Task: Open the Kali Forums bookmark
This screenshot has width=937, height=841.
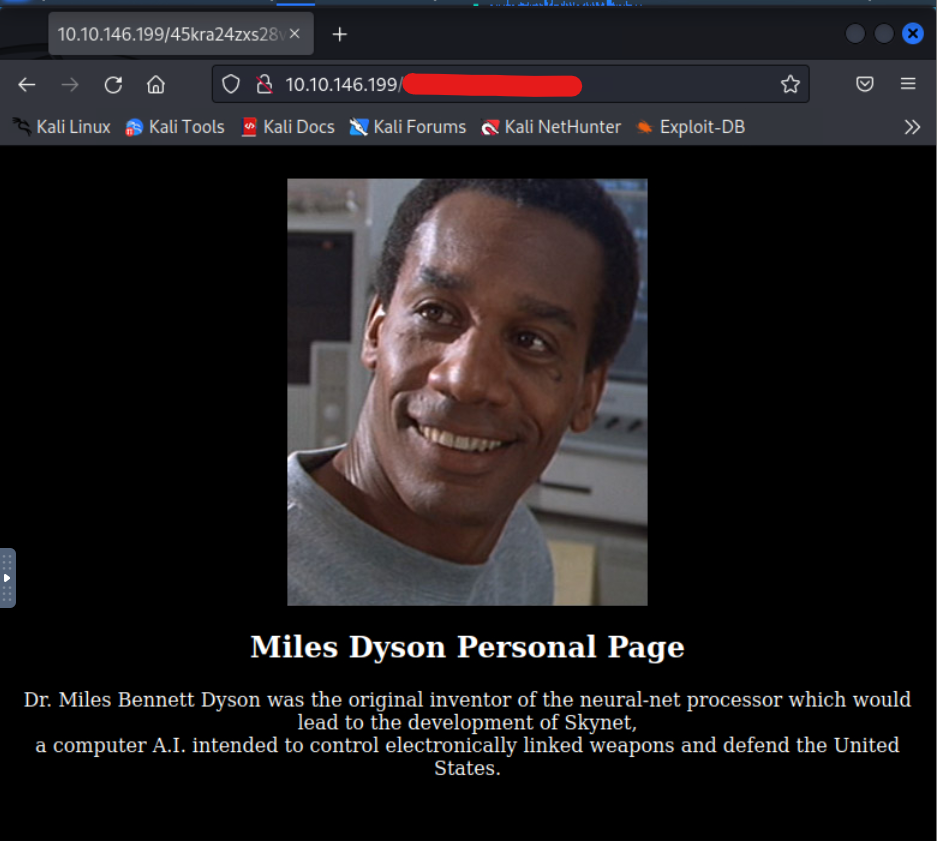Action: 408,127
